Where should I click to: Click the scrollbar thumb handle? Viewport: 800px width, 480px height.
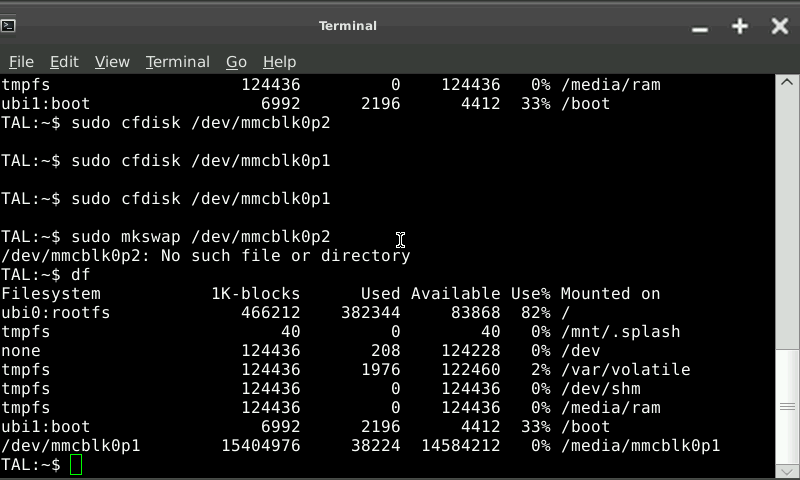tap(789, 406)
